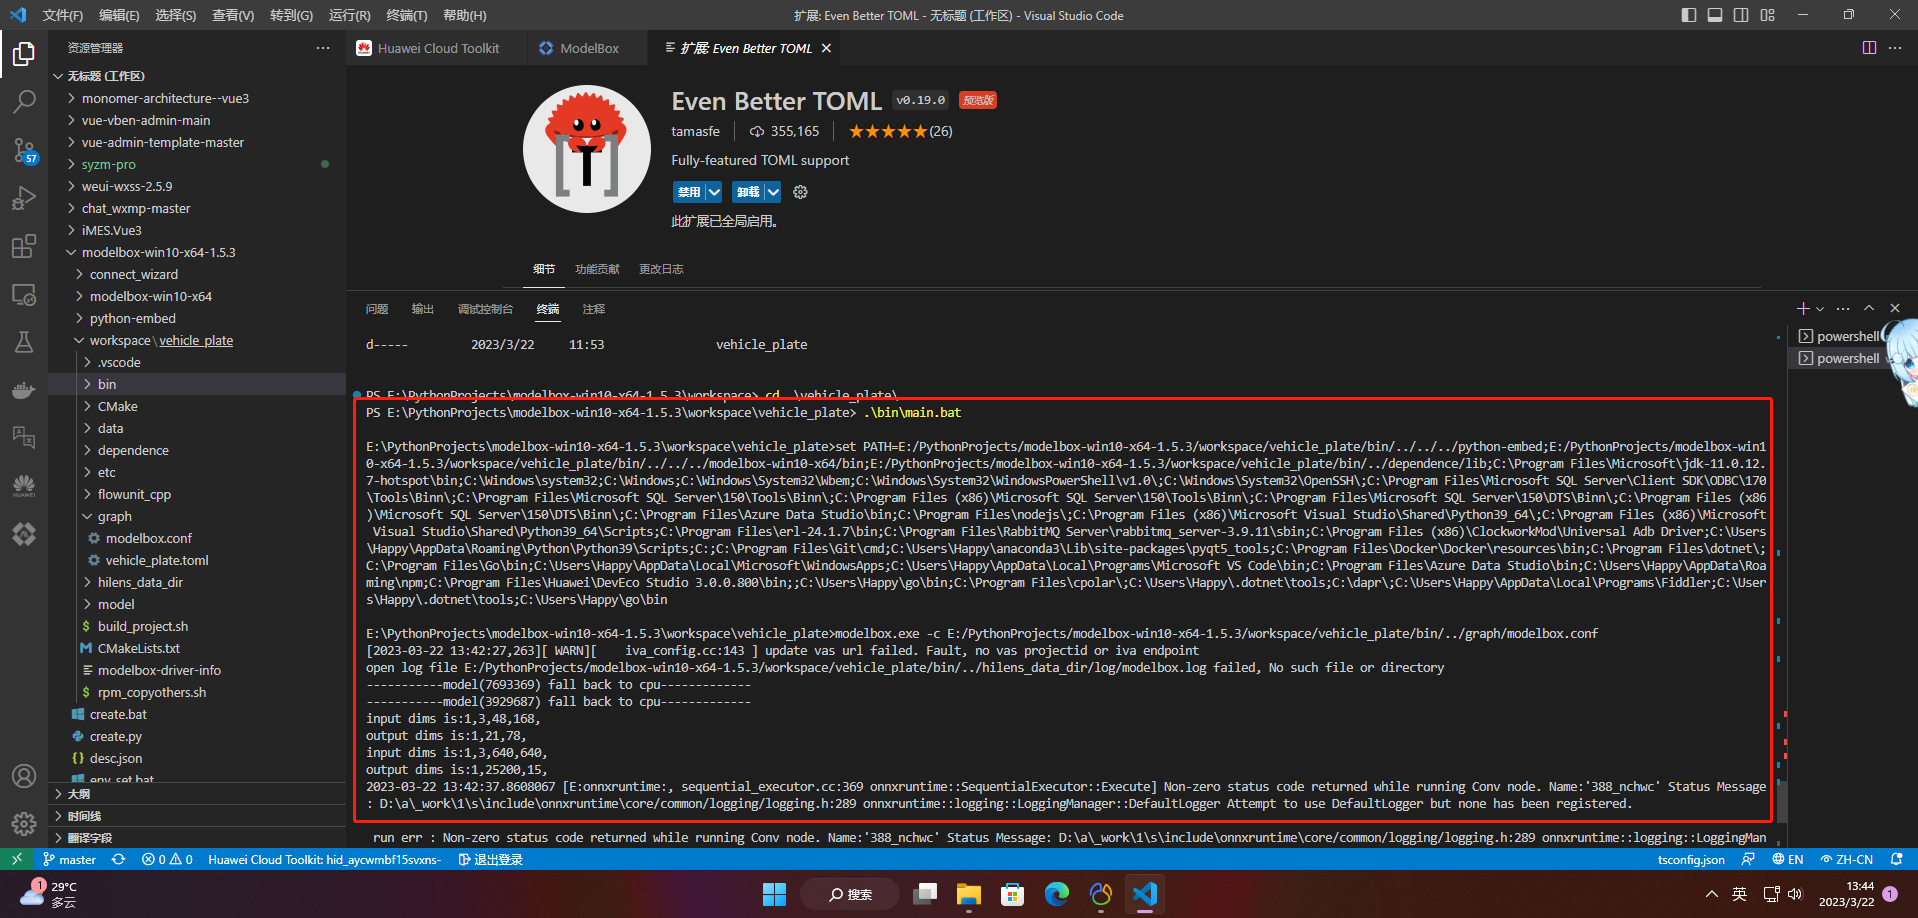Viewport: 1918px width, 918px height.
Task: Open notifications bell in status bar
Action: point(1896,859)
